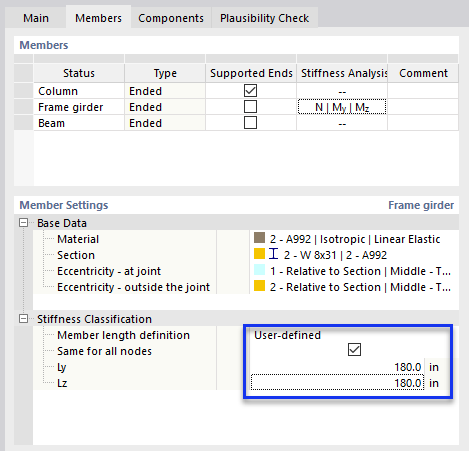Click the in unit next to Ly
The image size is (469, 451).
(x=434, y=367)
